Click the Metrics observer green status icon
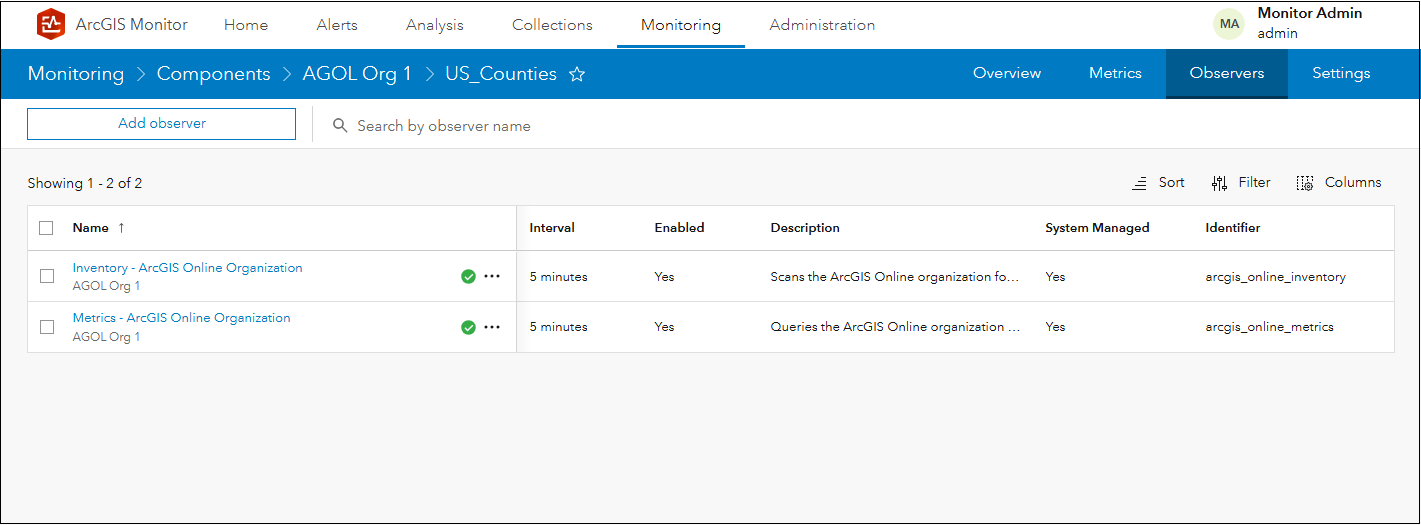Screen dimensions: 1421x525 tap(468, 327)
